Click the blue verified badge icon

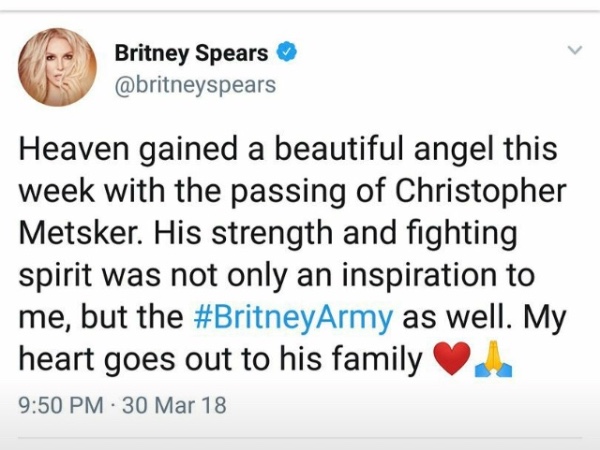286,53
